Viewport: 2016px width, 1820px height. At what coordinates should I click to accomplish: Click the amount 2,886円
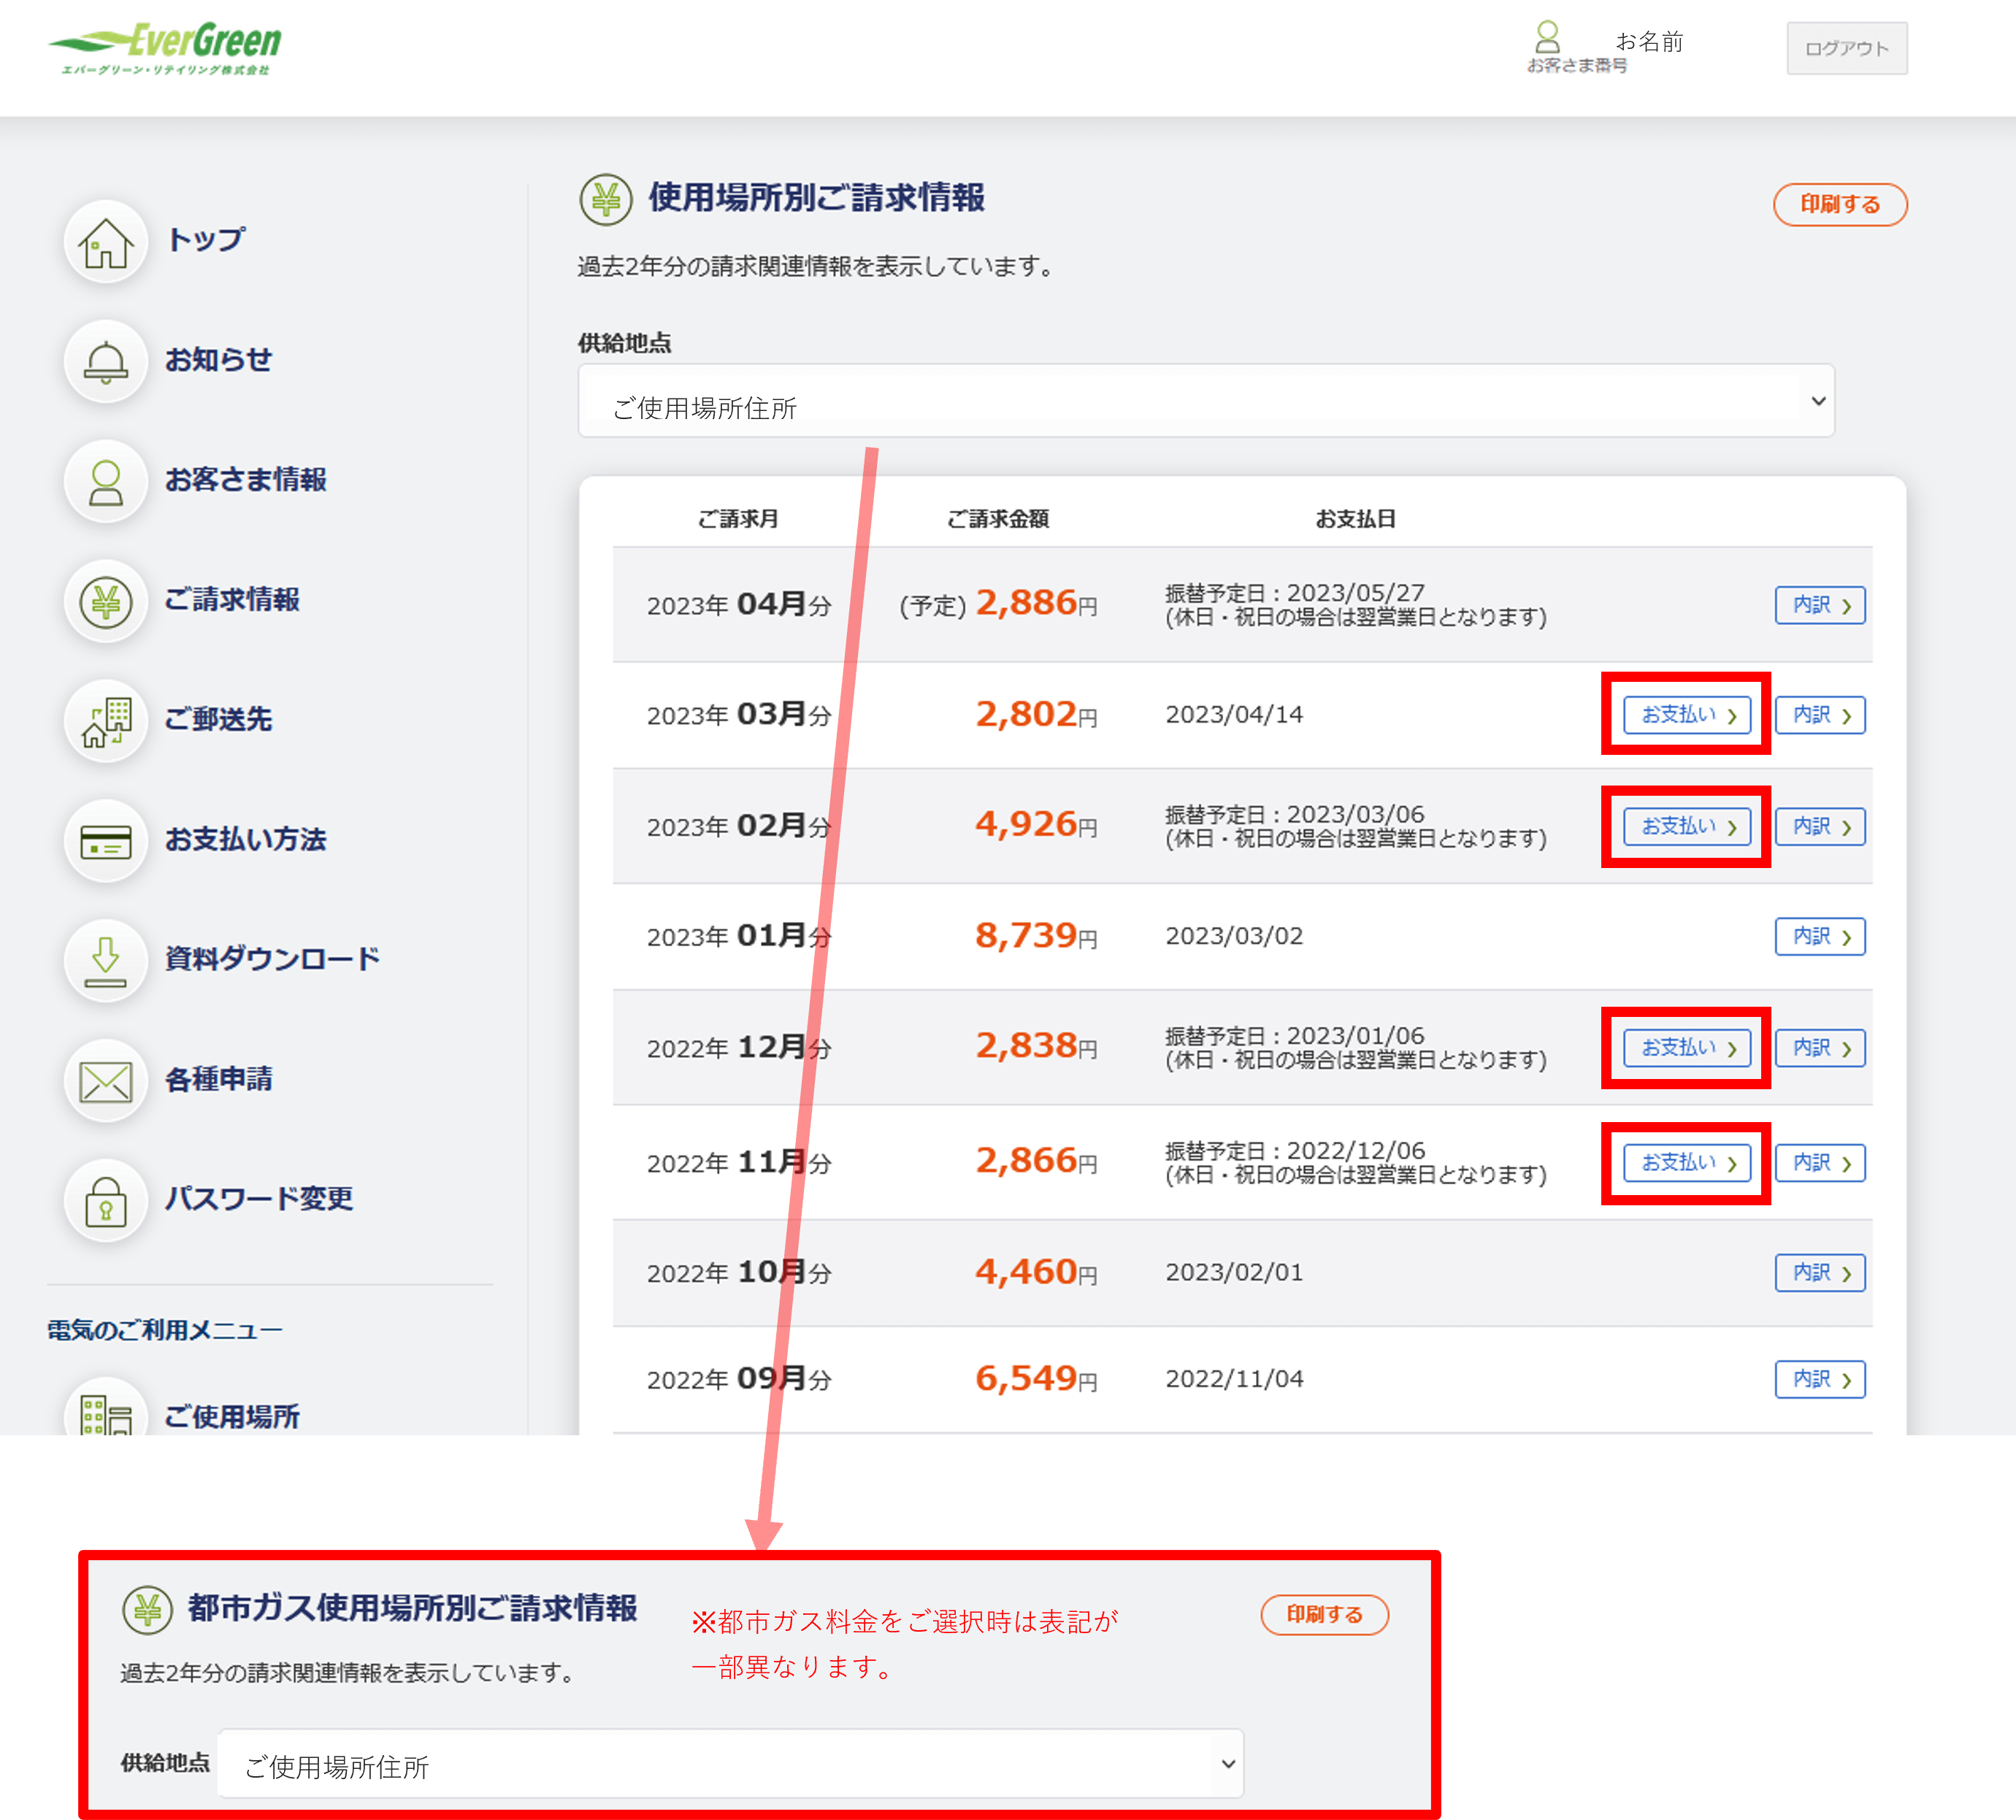click(1036, 603)
